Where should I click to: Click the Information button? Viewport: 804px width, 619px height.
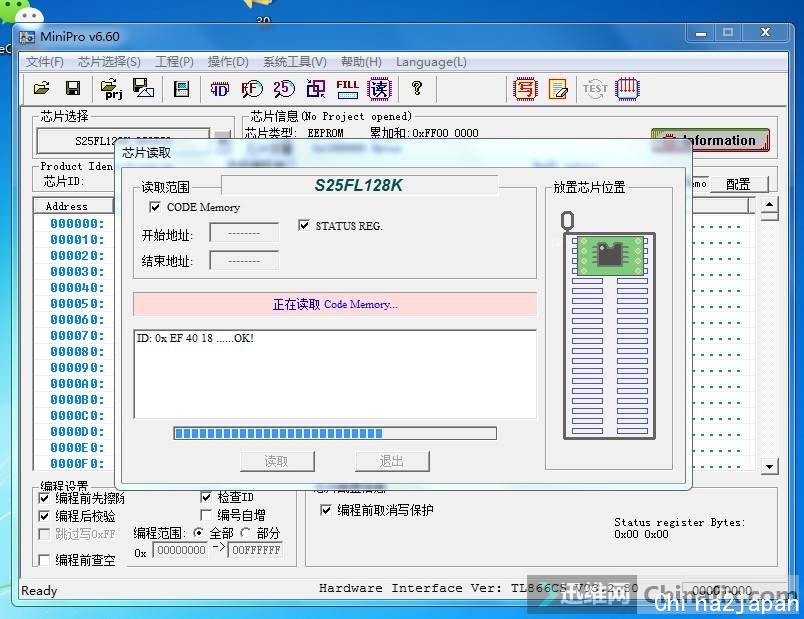[x=710, y=140]
